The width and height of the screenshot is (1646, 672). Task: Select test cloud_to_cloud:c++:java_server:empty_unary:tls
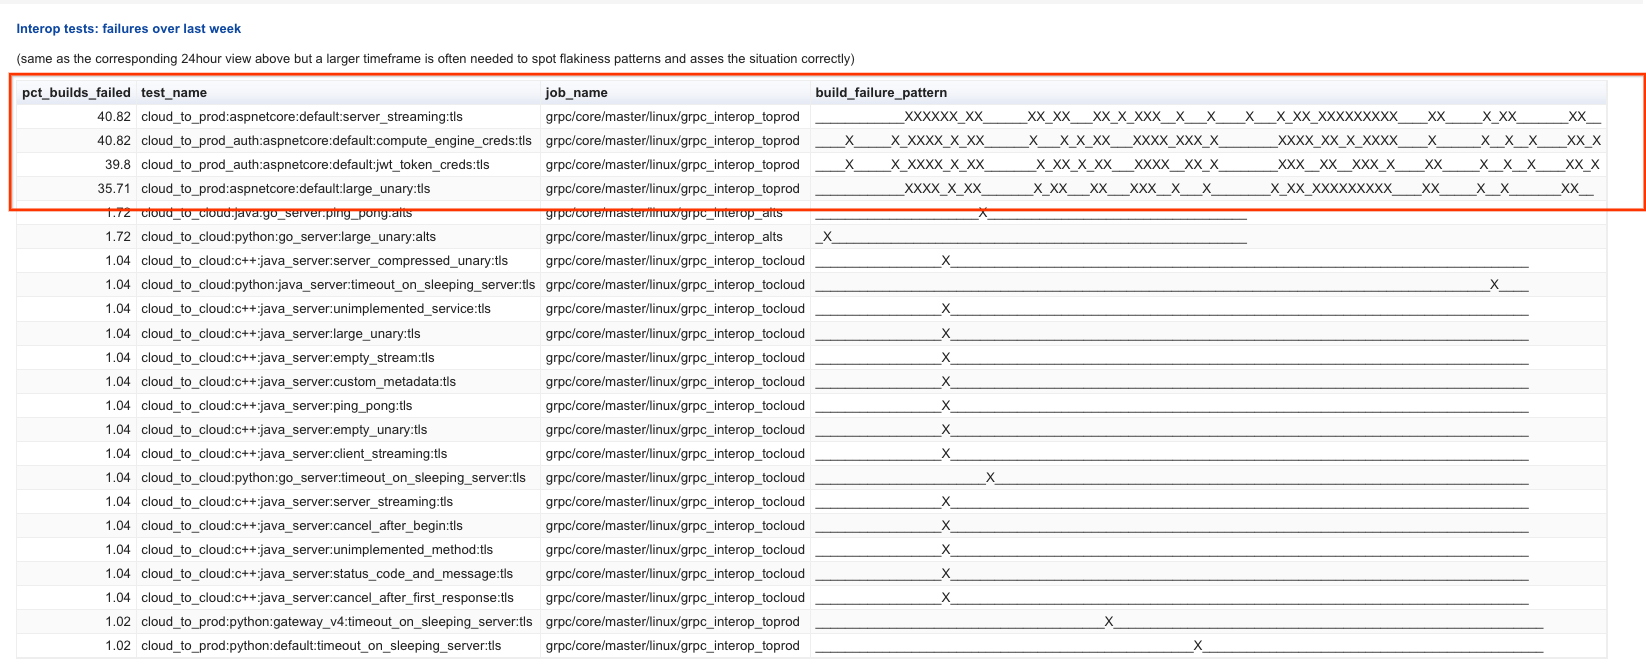[x=284, y=430]
